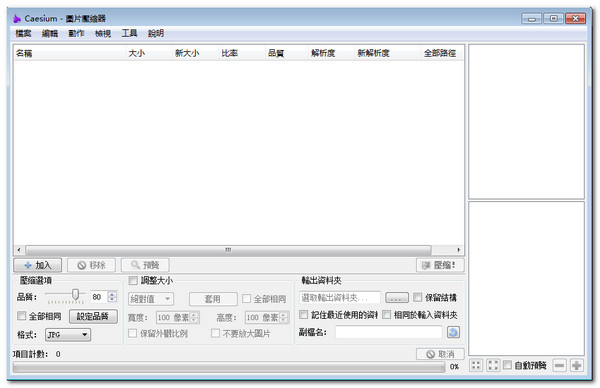This screenshot has width=600, height=388.
Task: Click the 副檔名 suffix input field
Action: (x=389, y=332)
